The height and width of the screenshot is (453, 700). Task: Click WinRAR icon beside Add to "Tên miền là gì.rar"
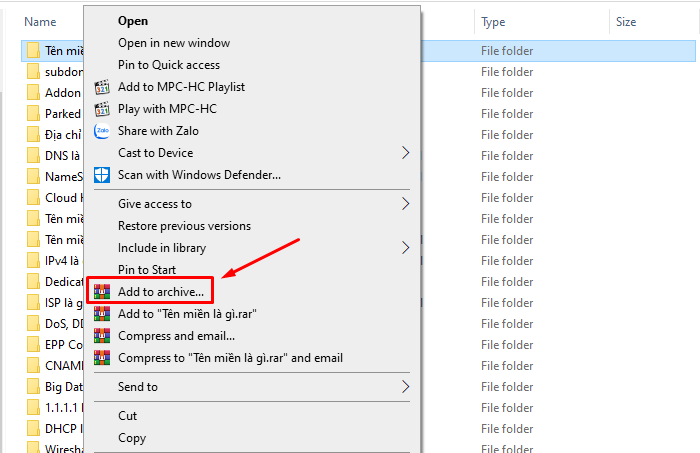click(x=102, y=314)
